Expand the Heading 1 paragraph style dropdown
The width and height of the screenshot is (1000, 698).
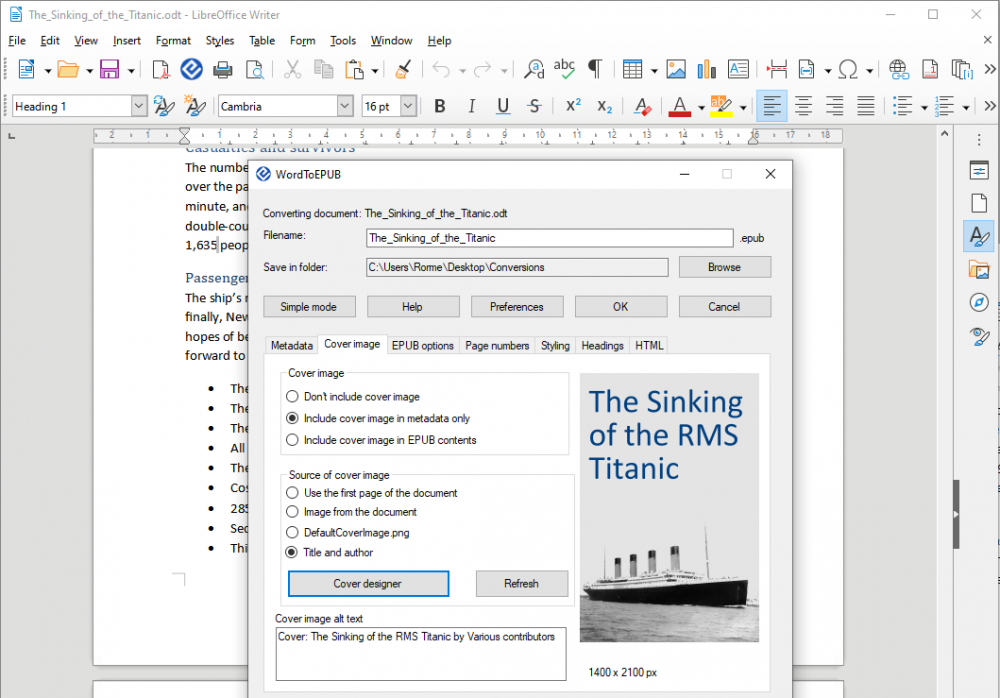click(139, 106)
